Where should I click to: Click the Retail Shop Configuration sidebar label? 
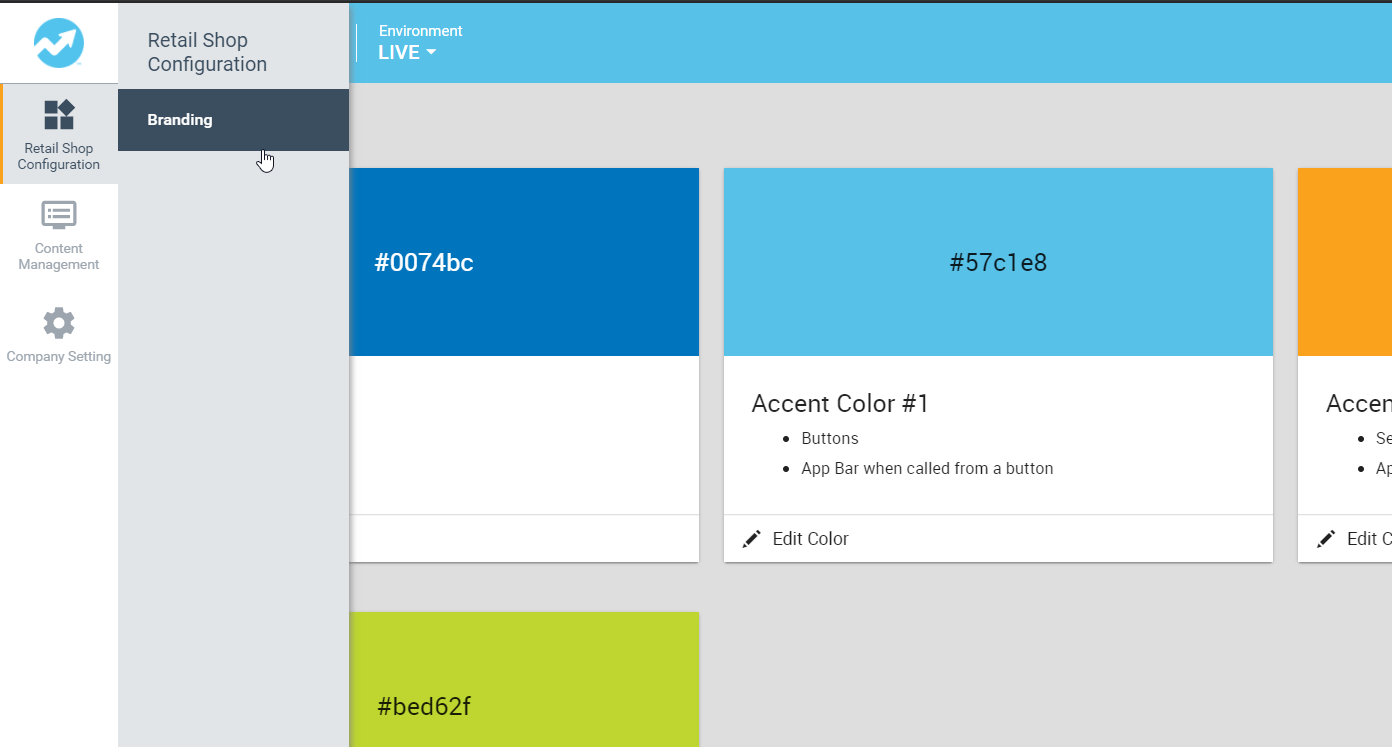(59, 157)
